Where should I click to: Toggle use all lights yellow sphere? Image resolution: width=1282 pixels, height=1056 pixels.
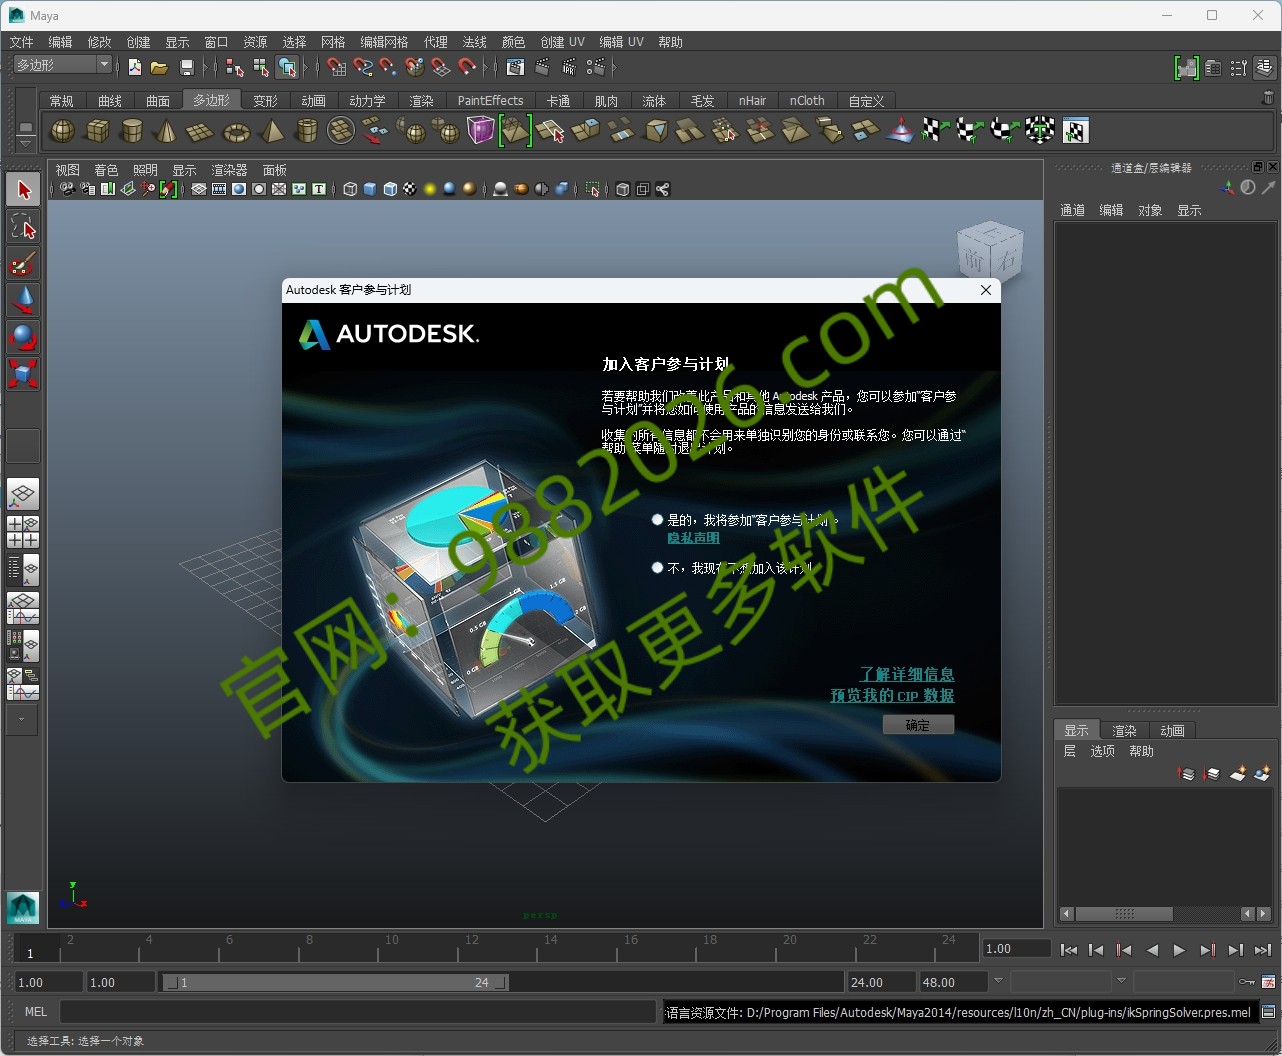tap(430, 189)
